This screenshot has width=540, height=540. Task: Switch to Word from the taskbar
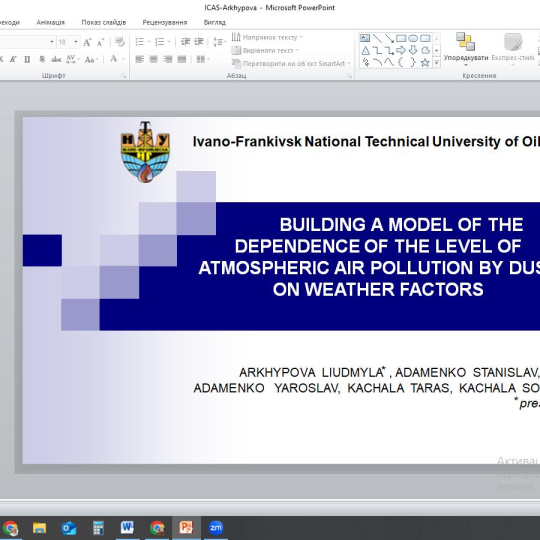click(x=127, y=528)
